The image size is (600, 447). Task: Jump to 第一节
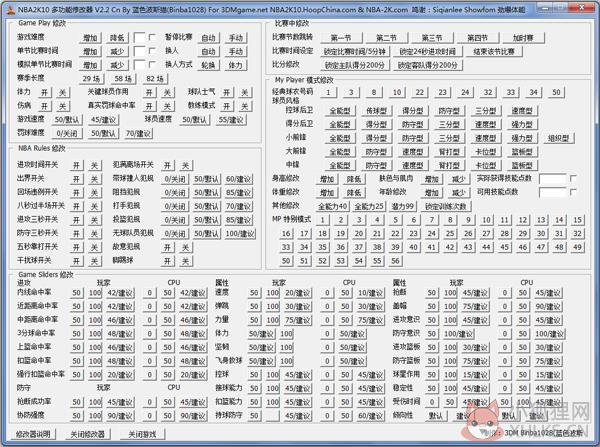tap(341, 38)
